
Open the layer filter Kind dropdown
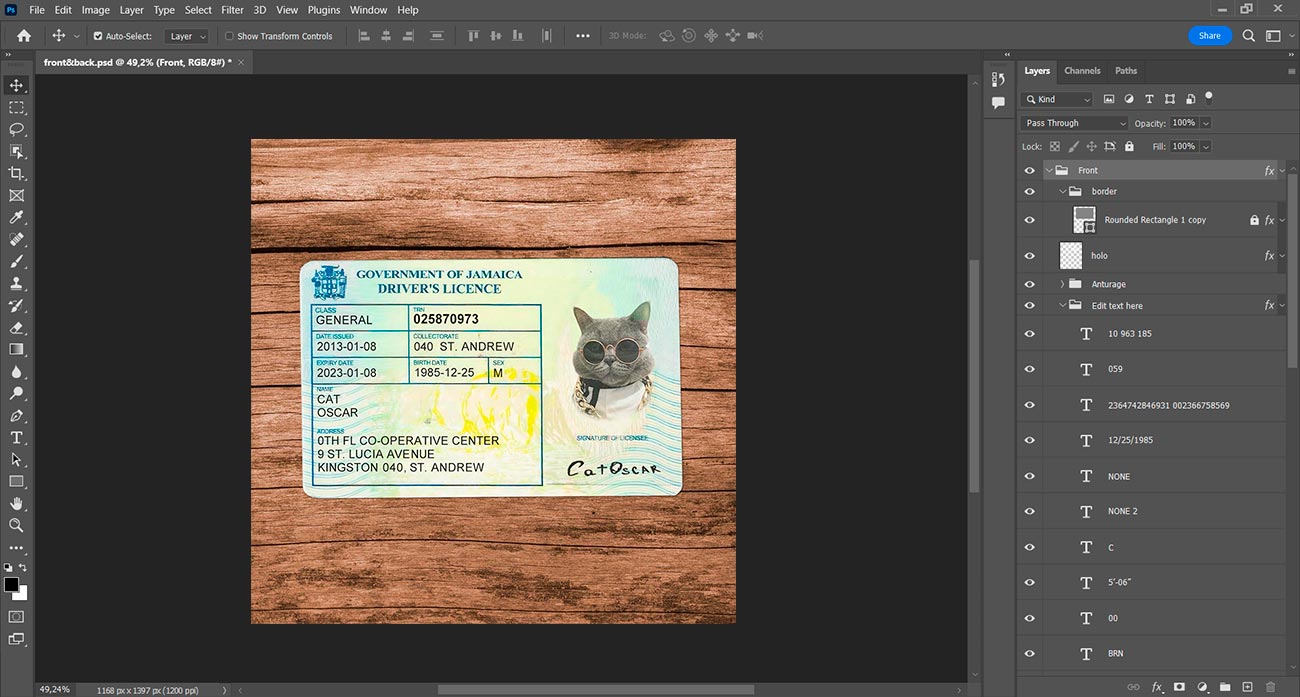[1058, 99]
